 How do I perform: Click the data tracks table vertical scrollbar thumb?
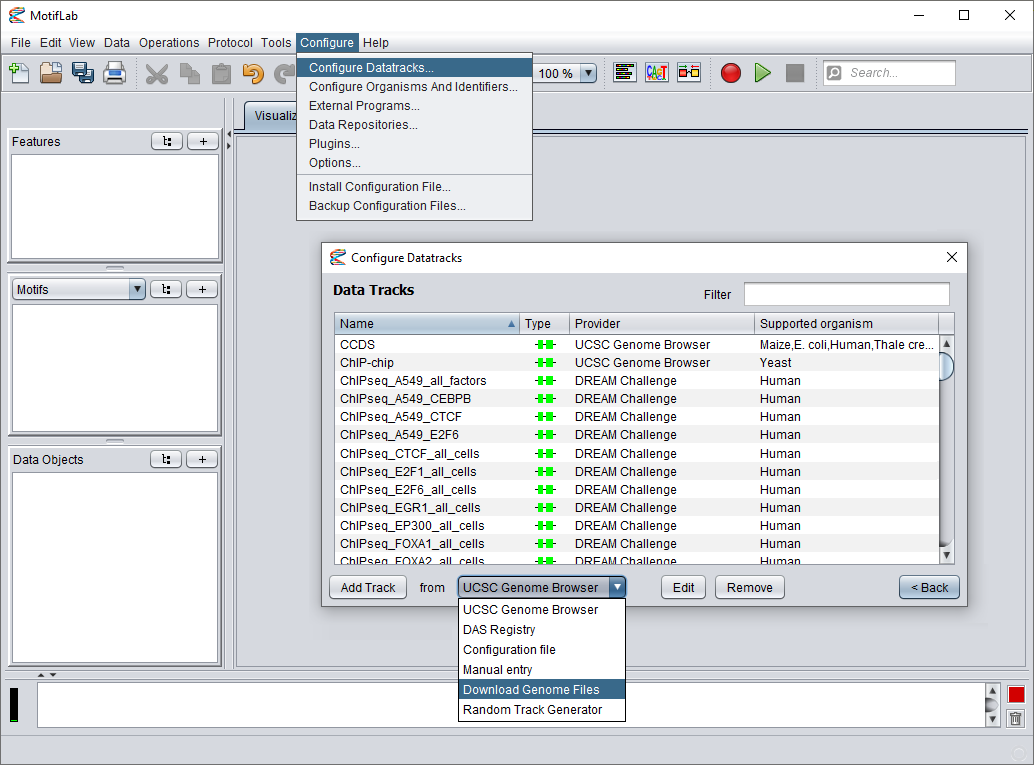pyautogui.click(x=946, y=366)
